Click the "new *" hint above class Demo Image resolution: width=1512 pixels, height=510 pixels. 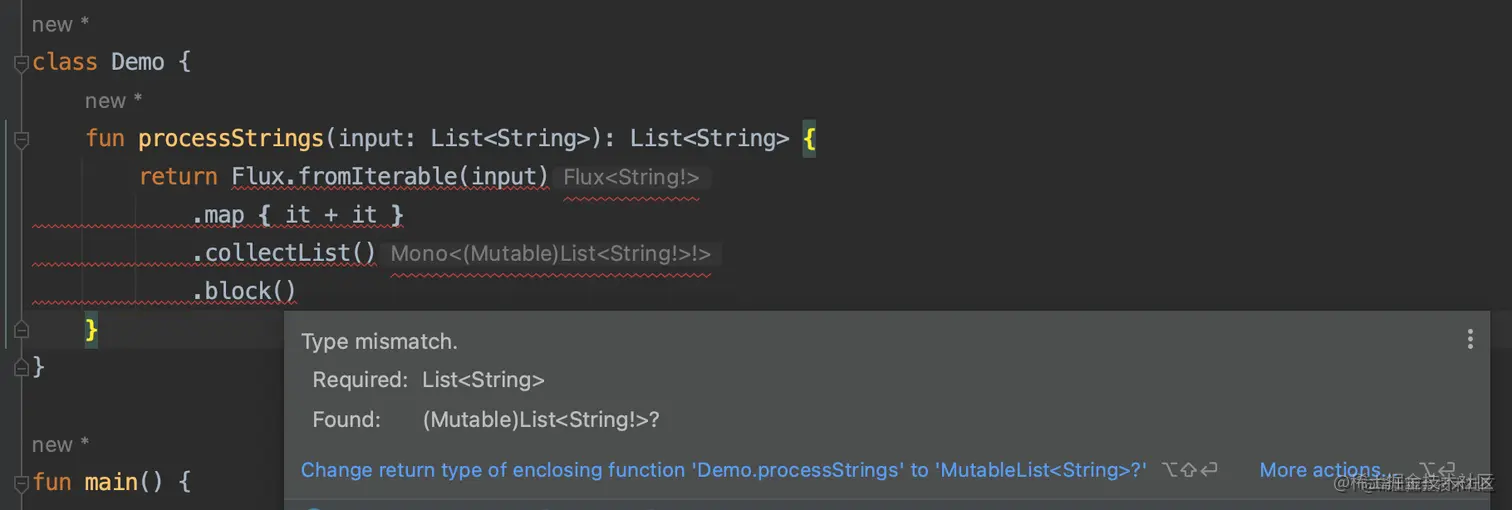60,24
